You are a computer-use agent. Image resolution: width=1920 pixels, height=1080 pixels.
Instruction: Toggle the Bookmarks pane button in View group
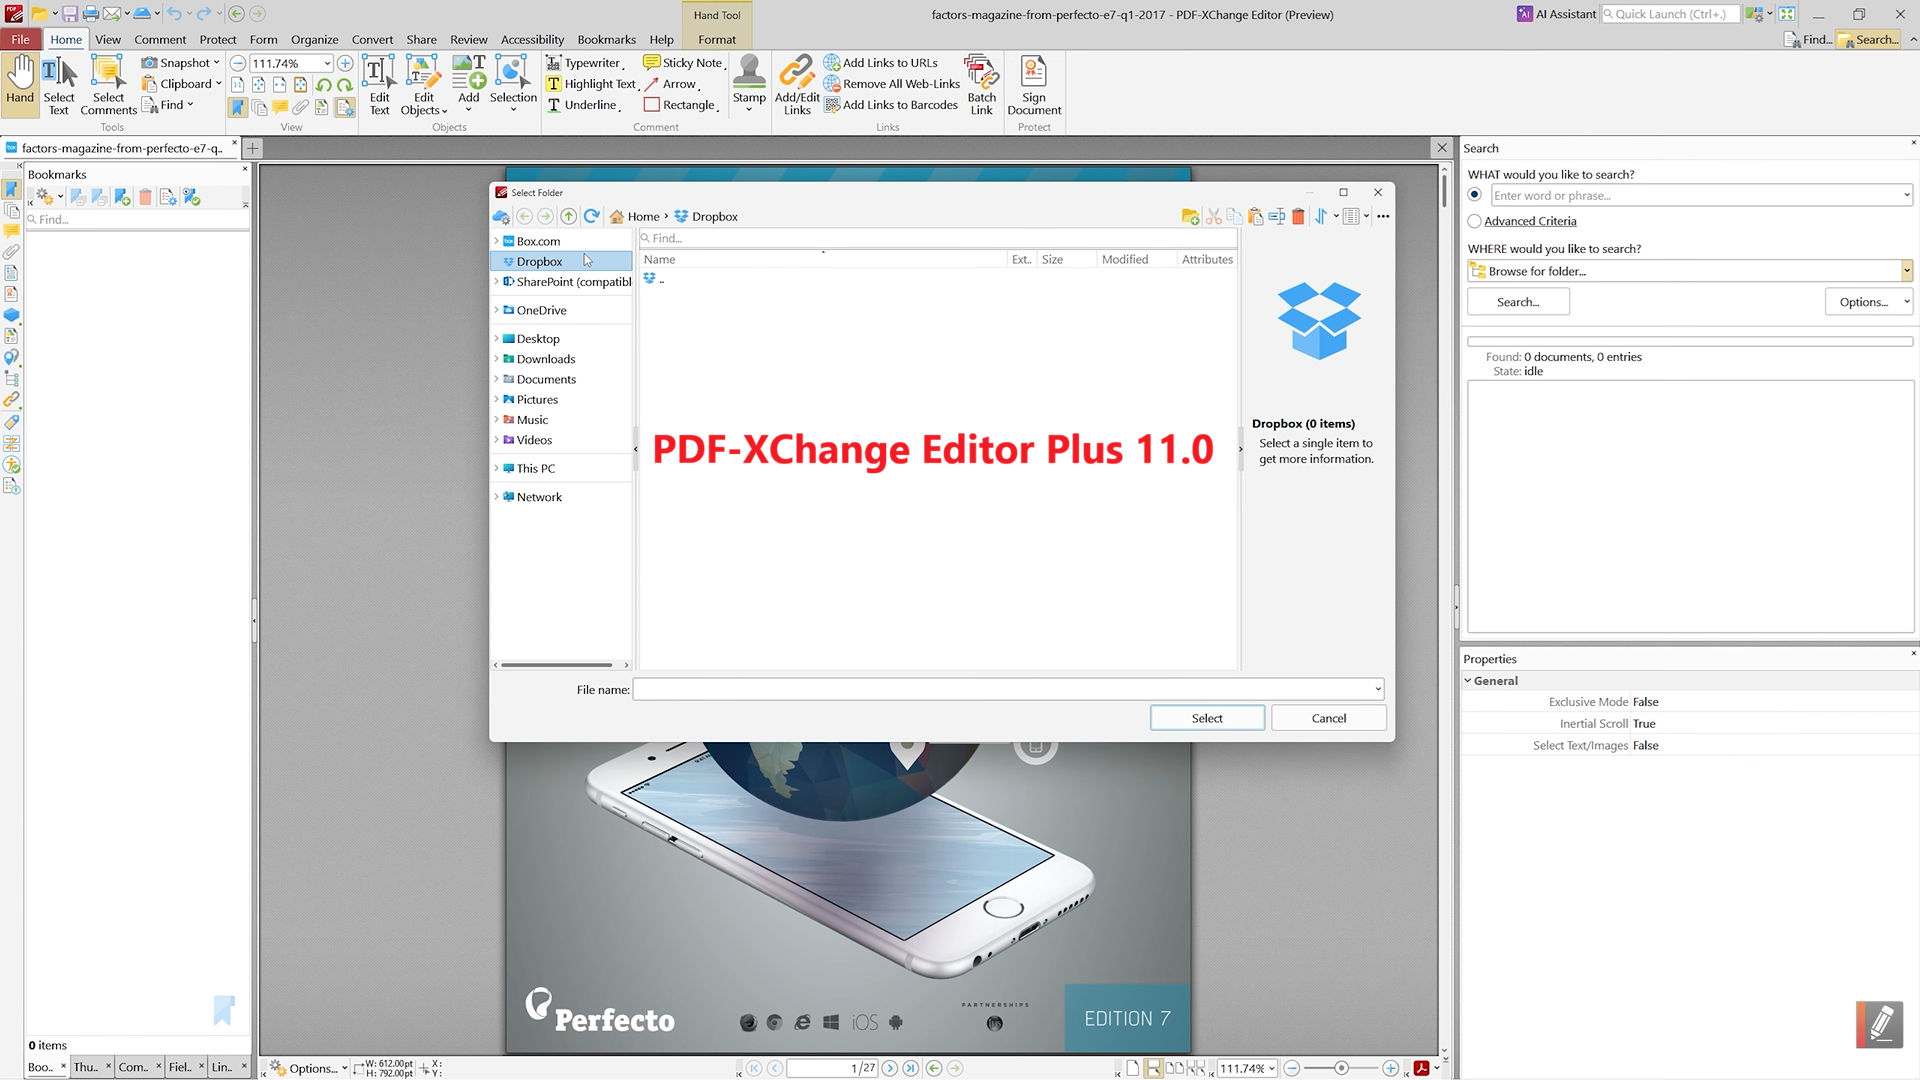(238, 107)
